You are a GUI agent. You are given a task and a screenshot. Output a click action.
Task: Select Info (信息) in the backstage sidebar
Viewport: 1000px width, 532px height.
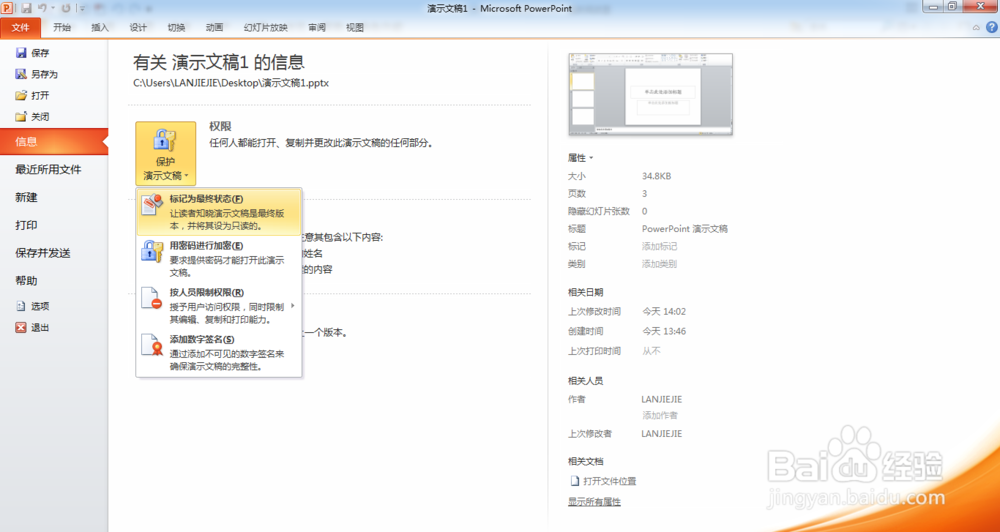click(x=54, y=142)
